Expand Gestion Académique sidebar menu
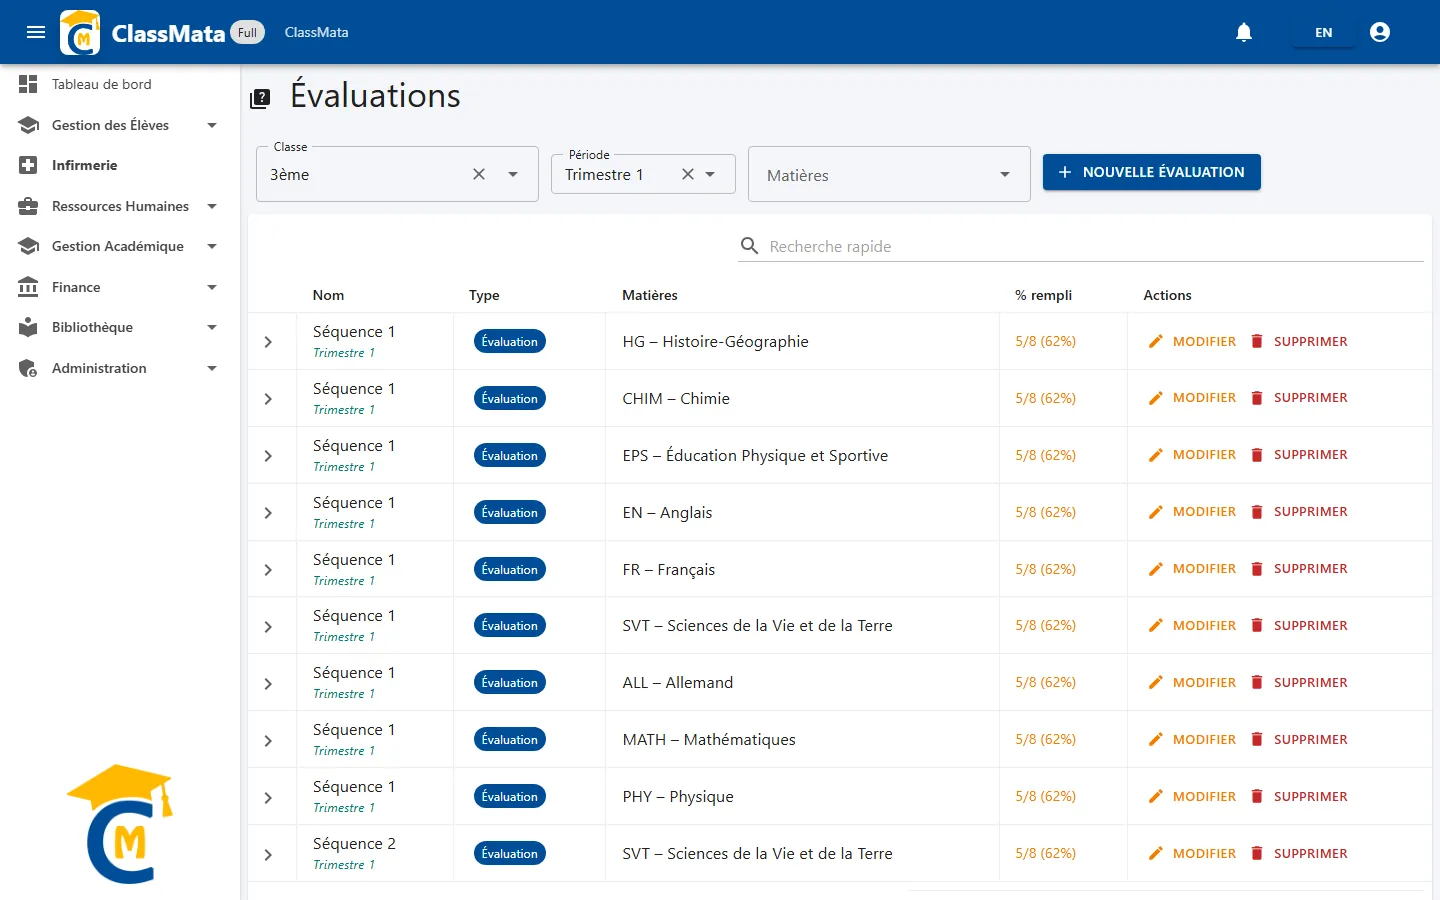This screenshot has height=900, width=1440. [x=120, y=246]
